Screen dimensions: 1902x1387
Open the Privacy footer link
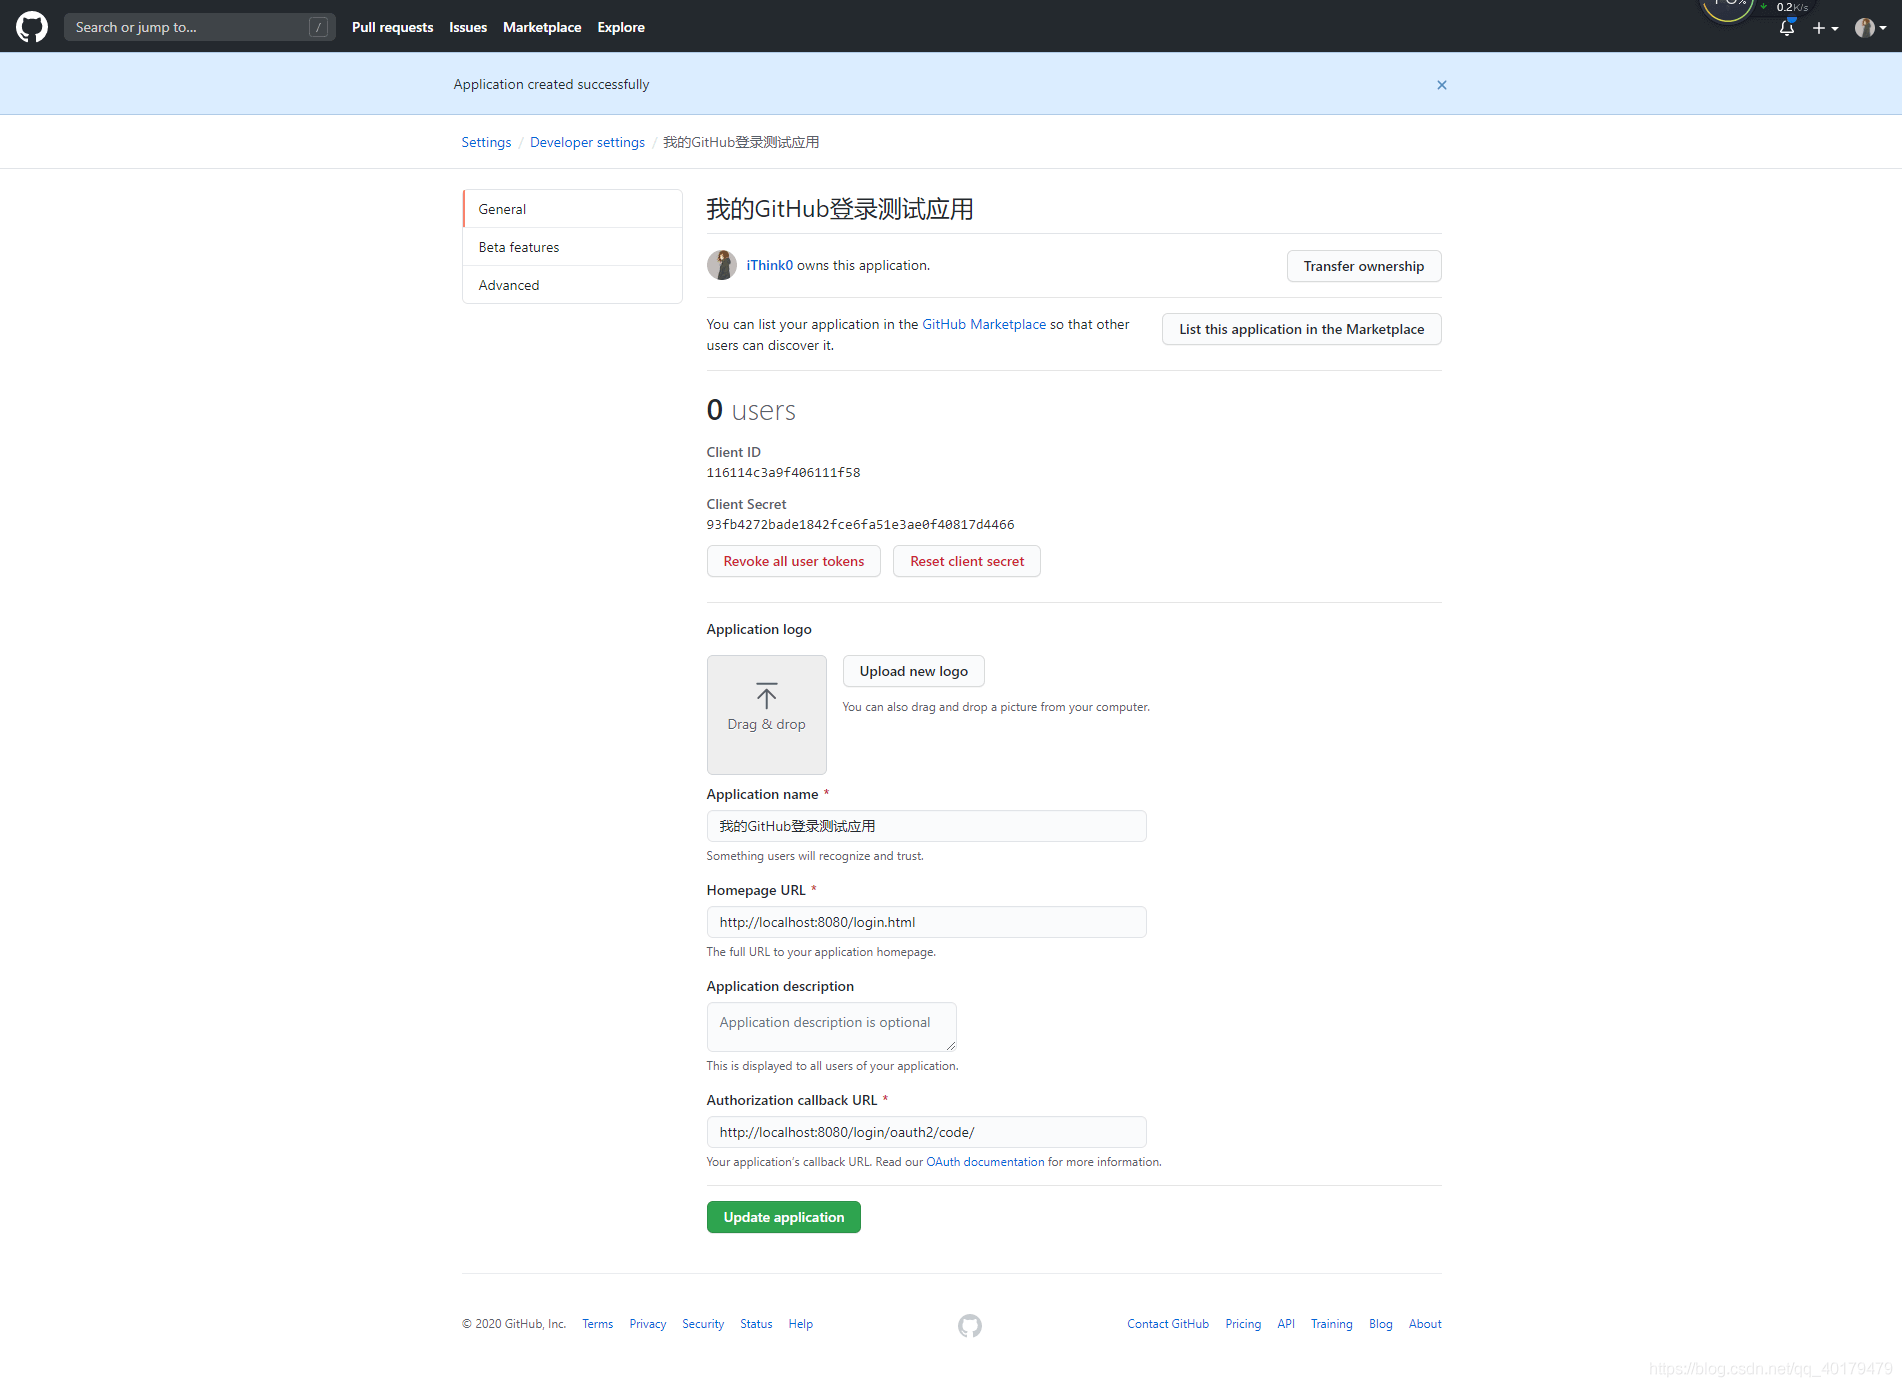click(648, 1324)
